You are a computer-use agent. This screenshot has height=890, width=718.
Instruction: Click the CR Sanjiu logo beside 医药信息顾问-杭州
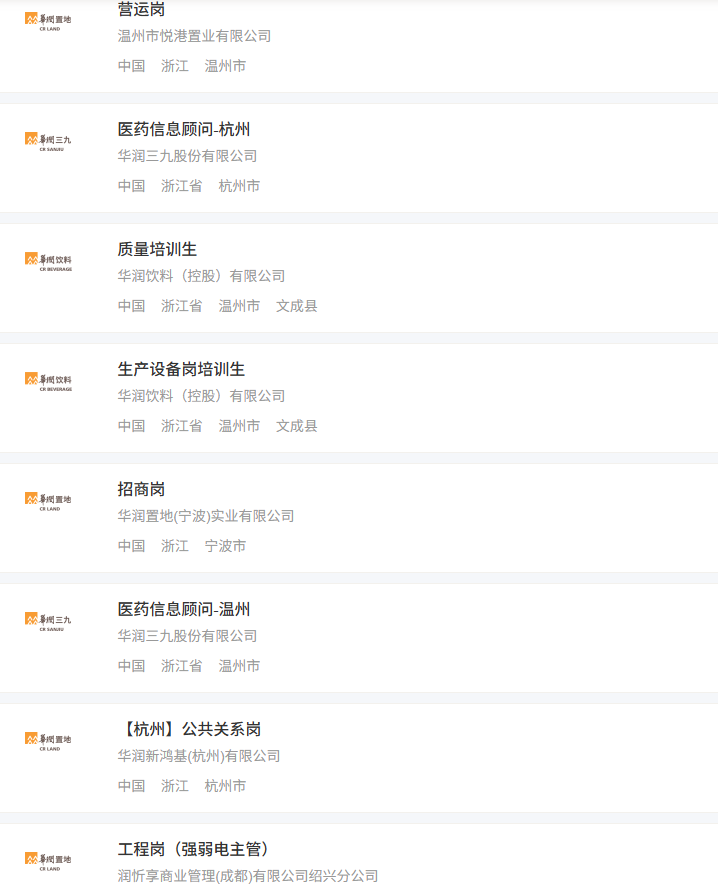point(48,141)
